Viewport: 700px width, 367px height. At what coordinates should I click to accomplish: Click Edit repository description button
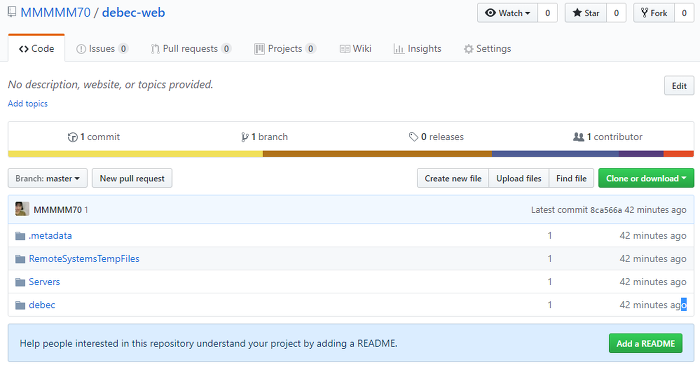point(679,86)
